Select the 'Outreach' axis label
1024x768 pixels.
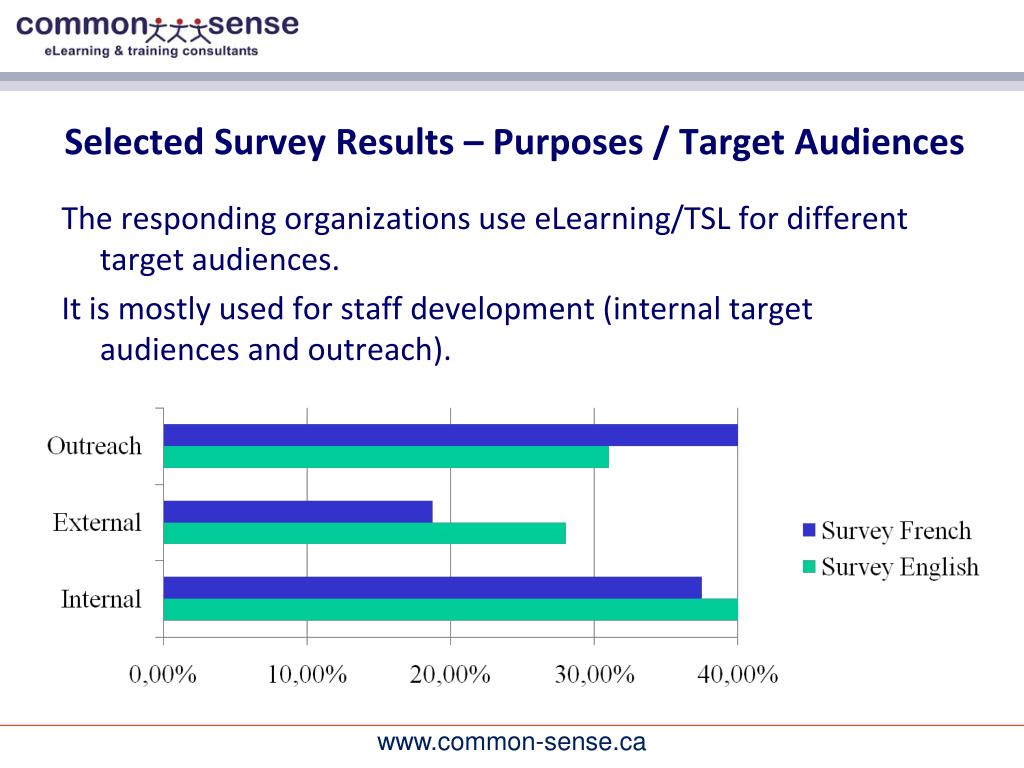94,446
